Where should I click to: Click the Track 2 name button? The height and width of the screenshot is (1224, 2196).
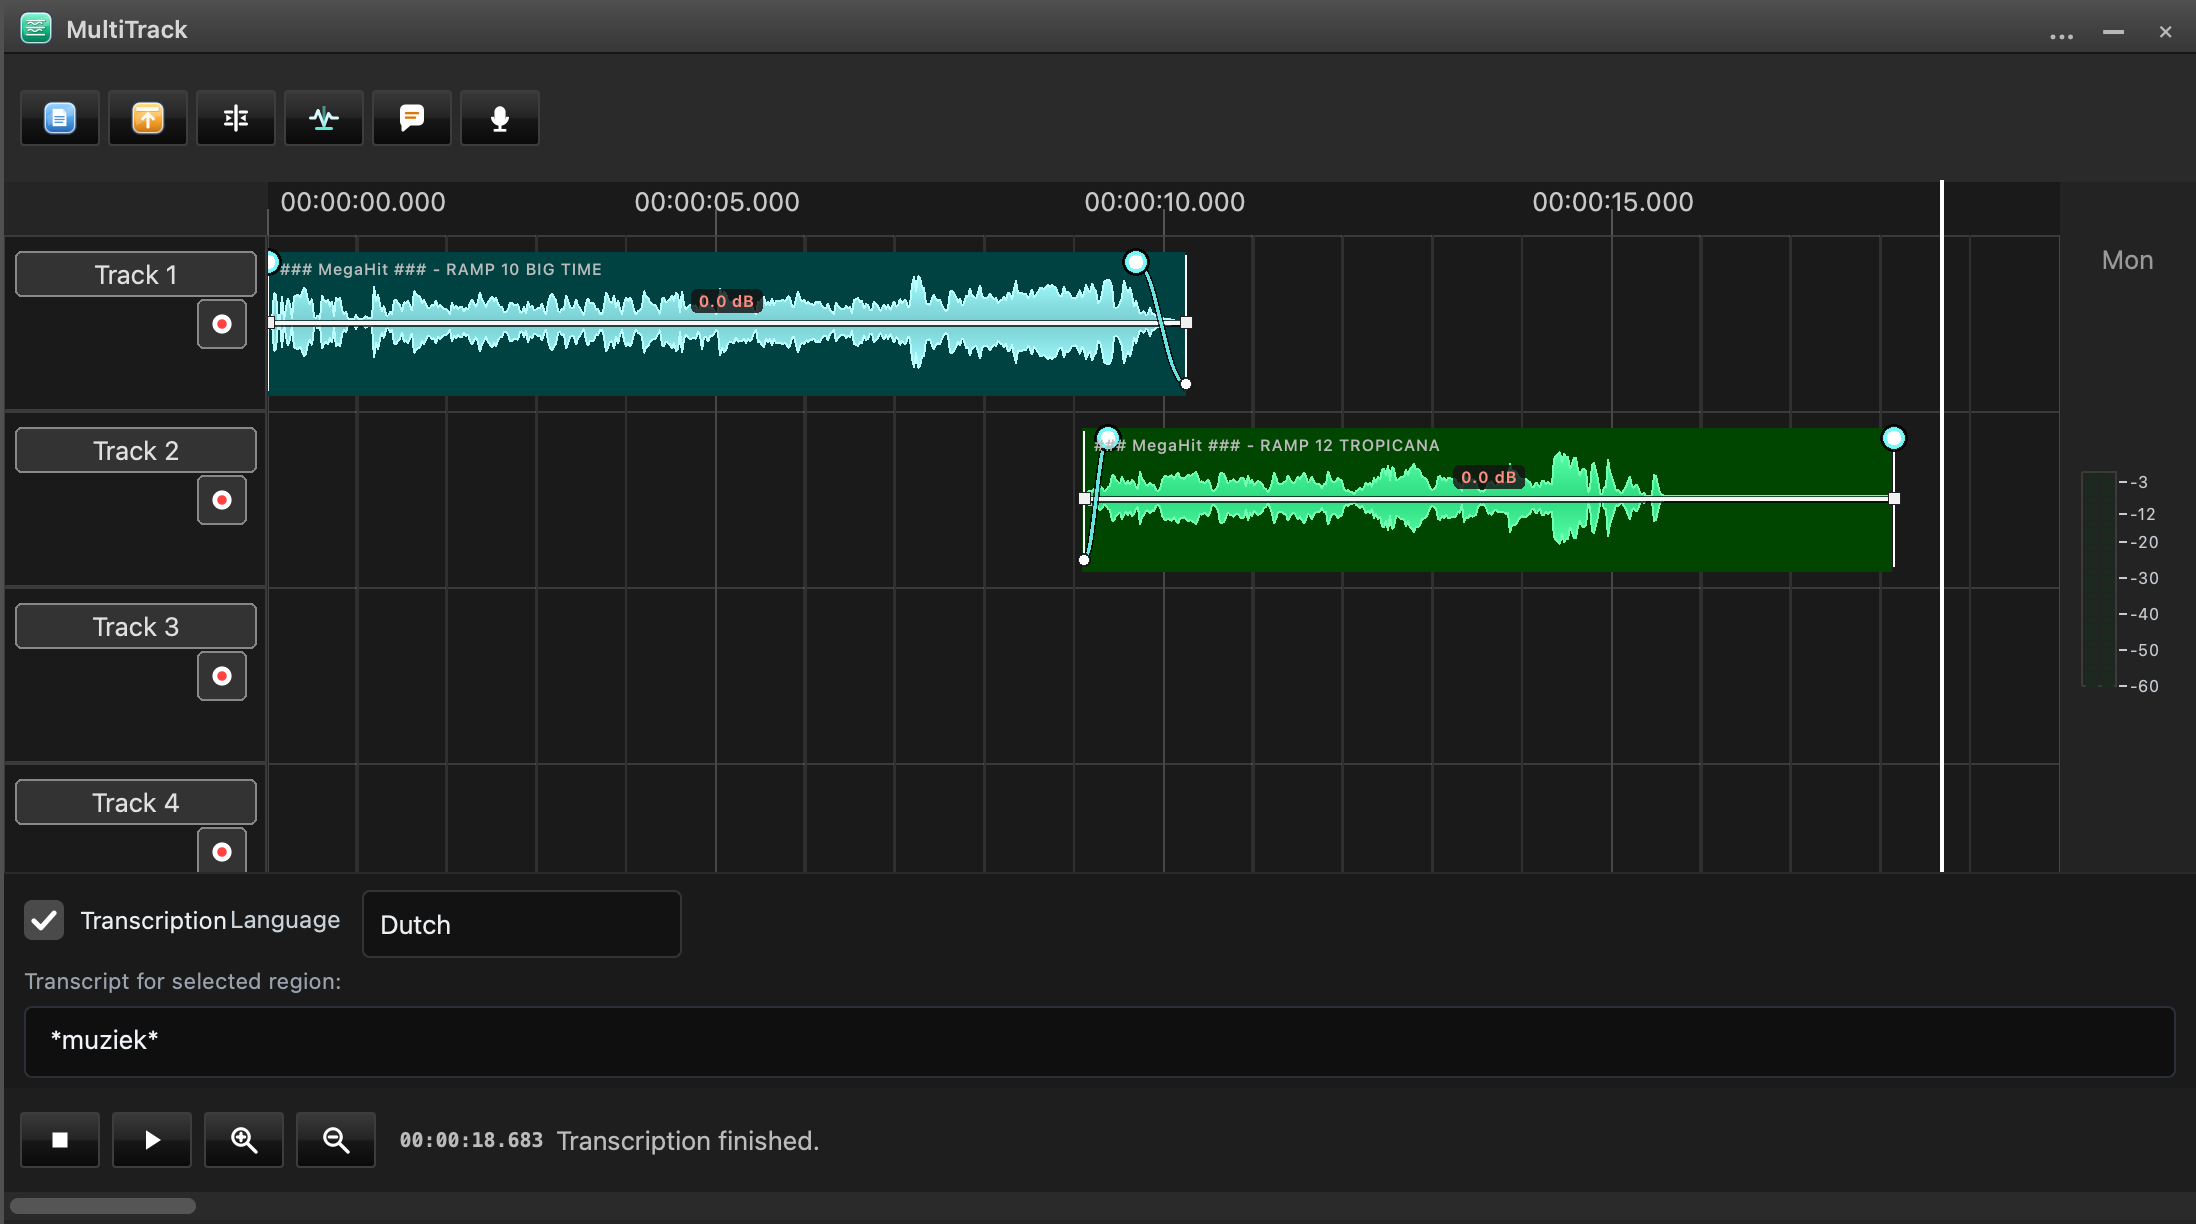pos(136,450)
